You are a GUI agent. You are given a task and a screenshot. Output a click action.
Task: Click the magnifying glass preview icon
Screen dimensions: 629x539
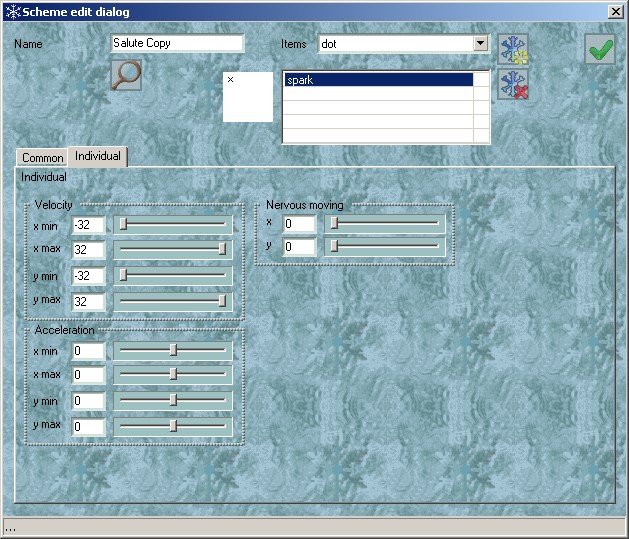click(x=126, y=75)
